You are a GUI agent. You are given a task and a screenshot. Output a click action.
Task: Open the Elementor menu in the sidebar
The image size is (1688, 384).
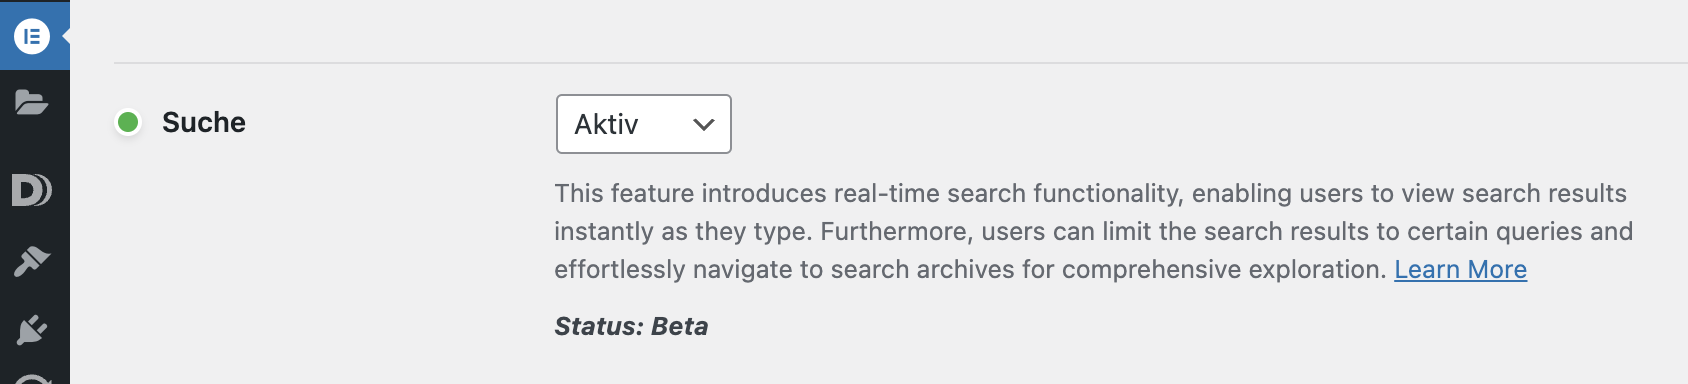pos(32,37)
